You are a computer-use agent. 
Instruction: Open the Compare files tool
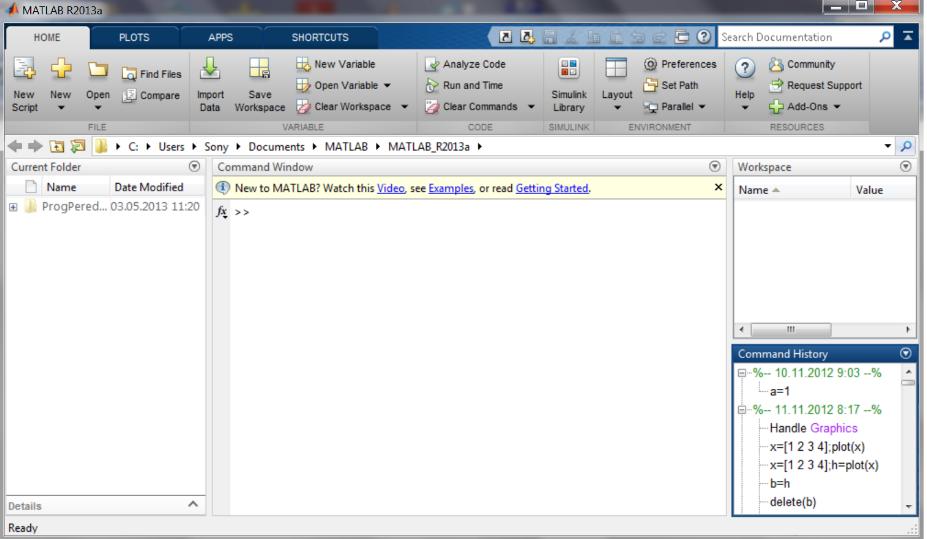point(151,95)
